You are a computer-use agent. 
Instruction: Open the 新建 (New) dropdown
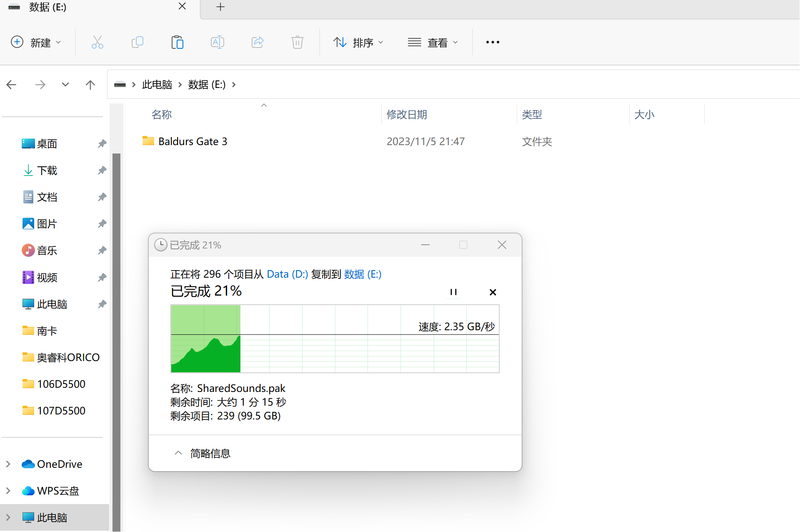36,42
